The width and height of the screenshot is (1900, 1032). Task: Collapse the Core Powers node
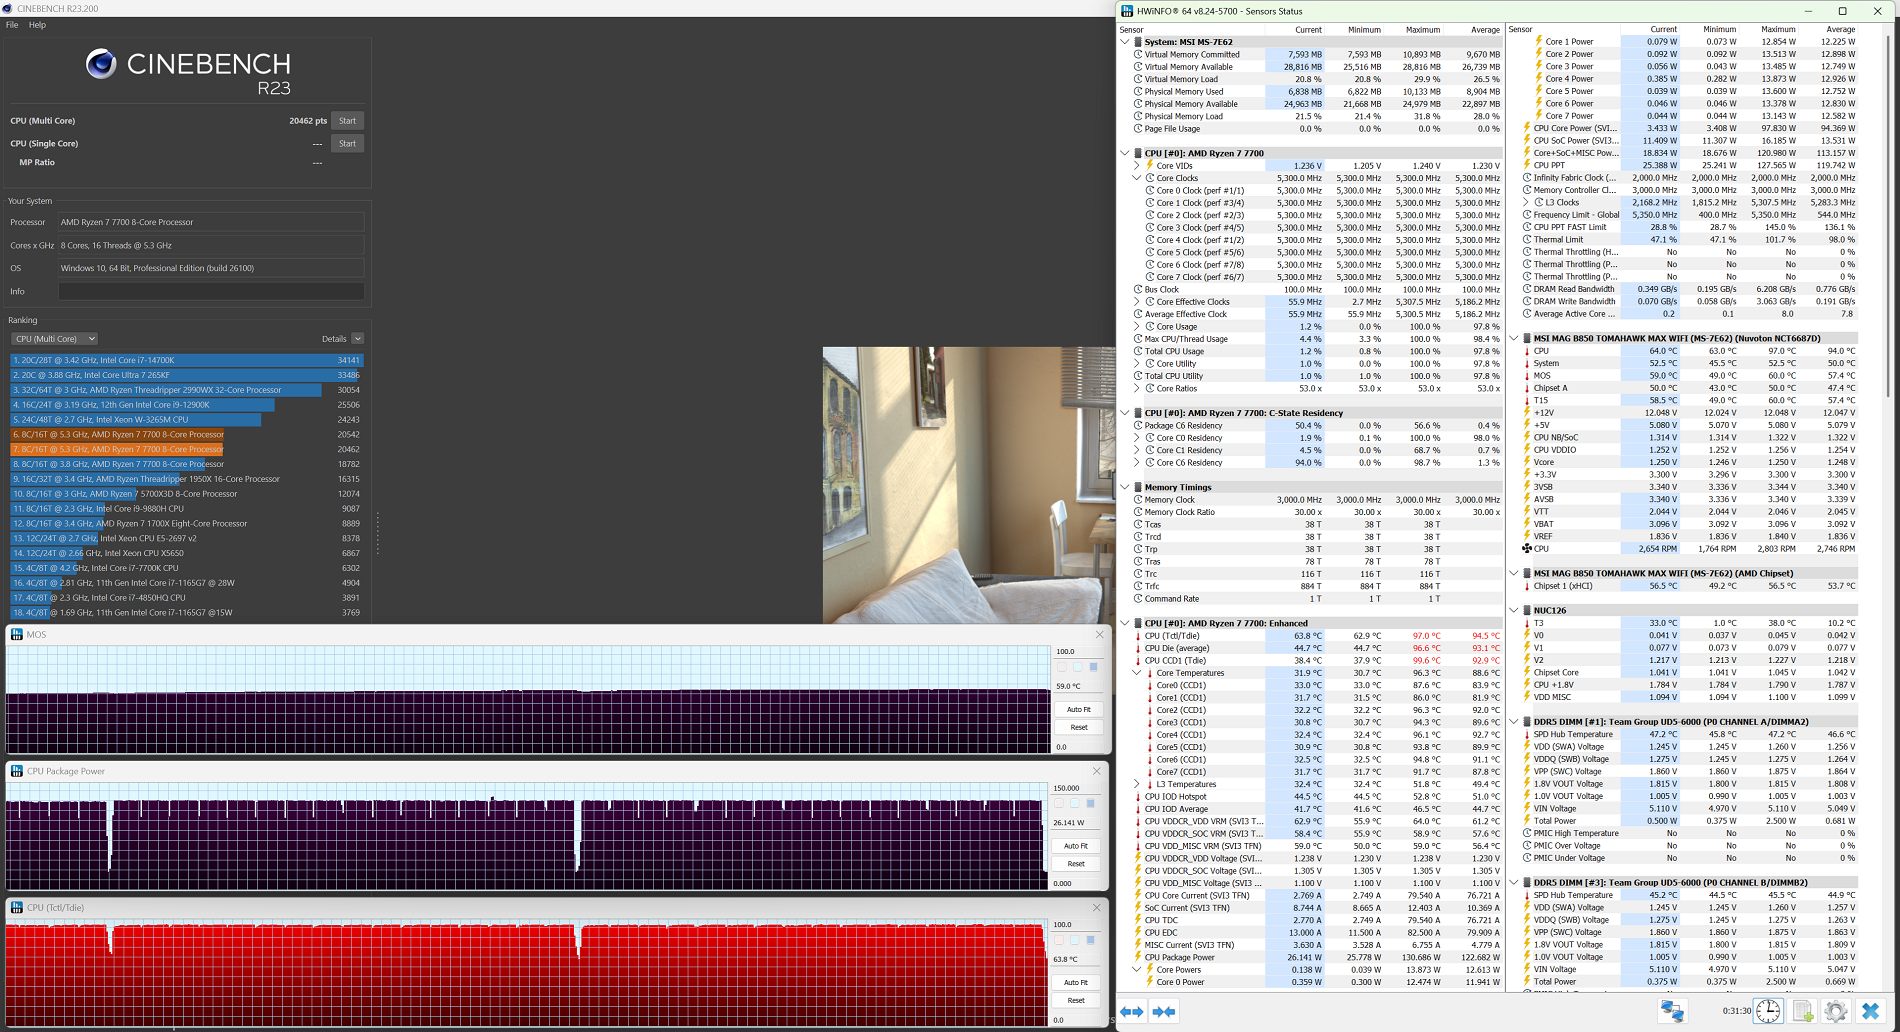pyautogui.click(x=1137, y=970)
